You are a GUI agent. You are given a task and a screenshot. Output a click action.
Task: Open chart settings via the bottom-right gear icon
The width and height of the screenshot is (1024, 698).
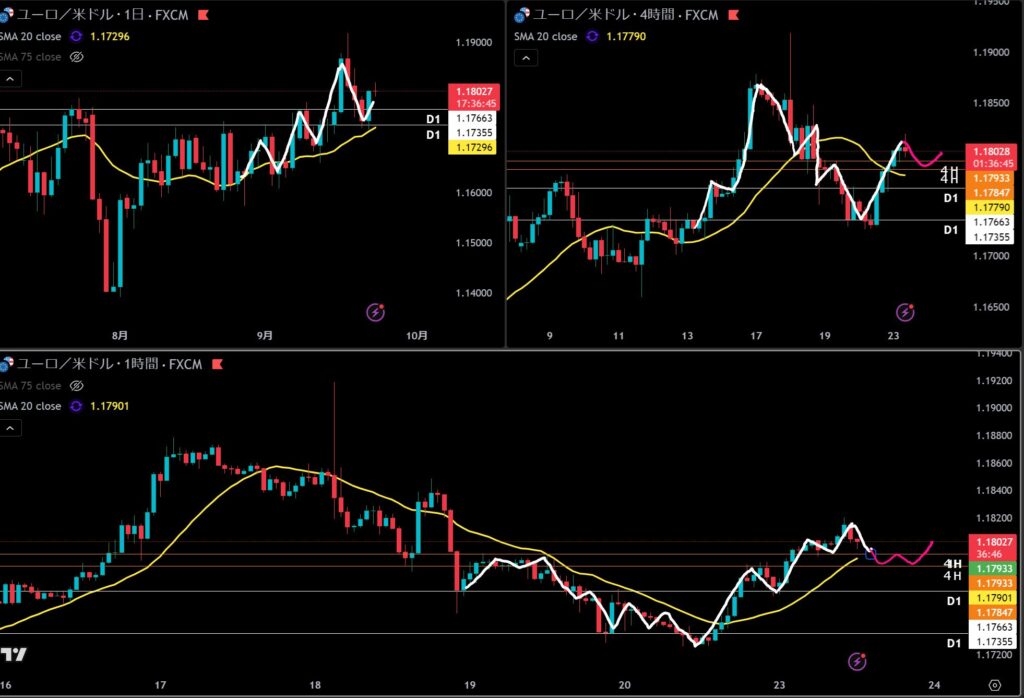point(992,685)
